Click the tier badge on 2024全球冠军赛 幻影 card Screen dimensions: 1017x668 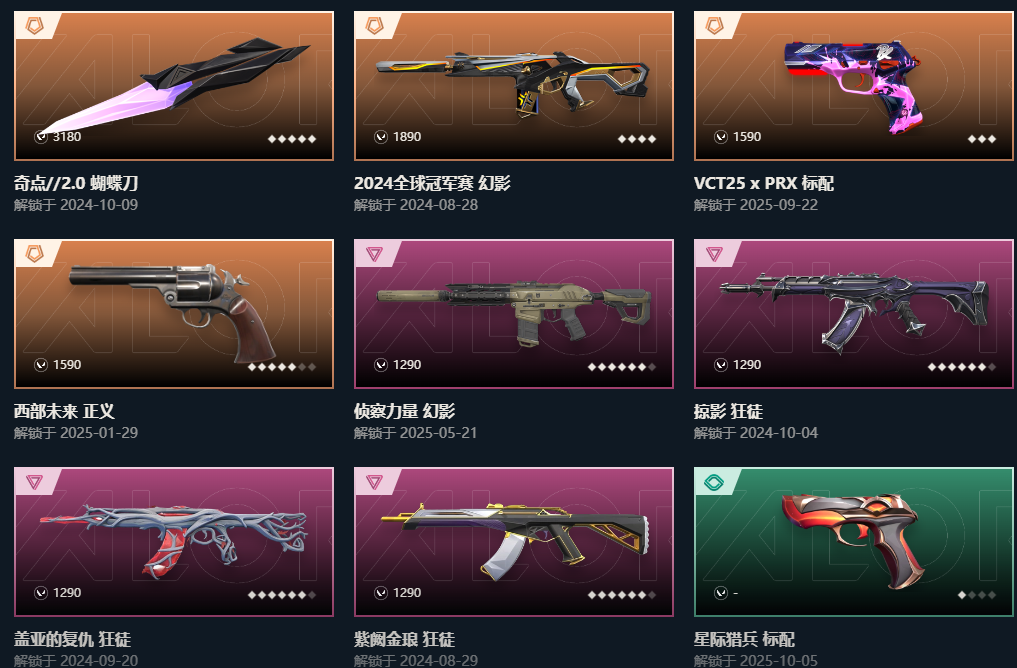(374, 26)
